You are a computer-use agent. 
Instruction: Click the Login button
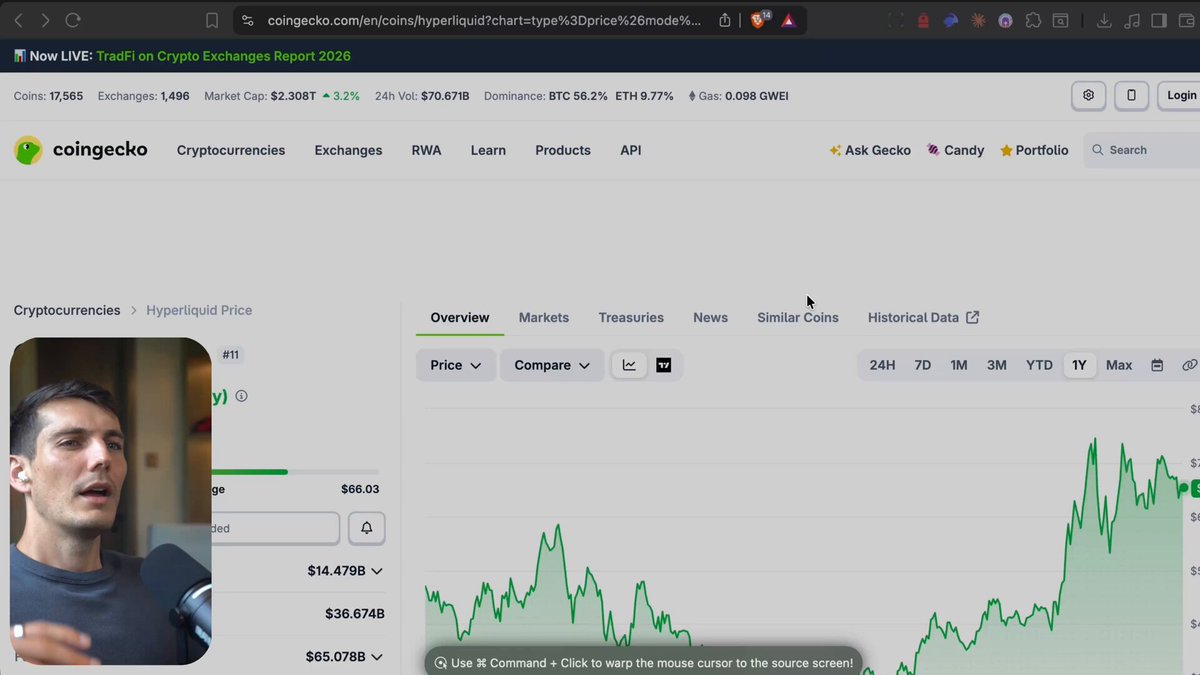pyautogui.click(x=1179, y=95)
